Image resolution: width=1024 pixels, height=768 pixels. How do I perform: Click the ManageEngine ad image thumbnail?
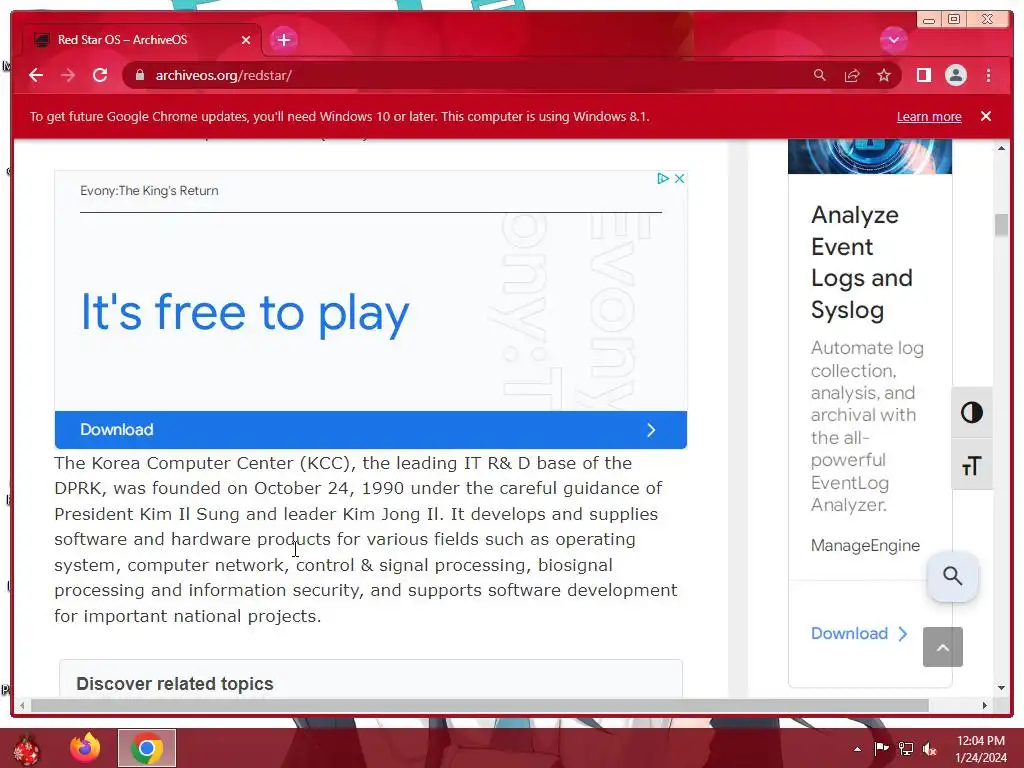(870, 157)
